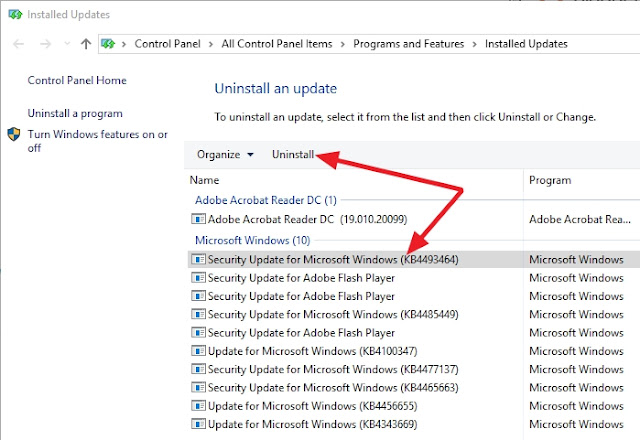Click the icon next to KB4493464 update
Image resolution: width=640 pixels, height=440 pixels.
tap(198, 258)
